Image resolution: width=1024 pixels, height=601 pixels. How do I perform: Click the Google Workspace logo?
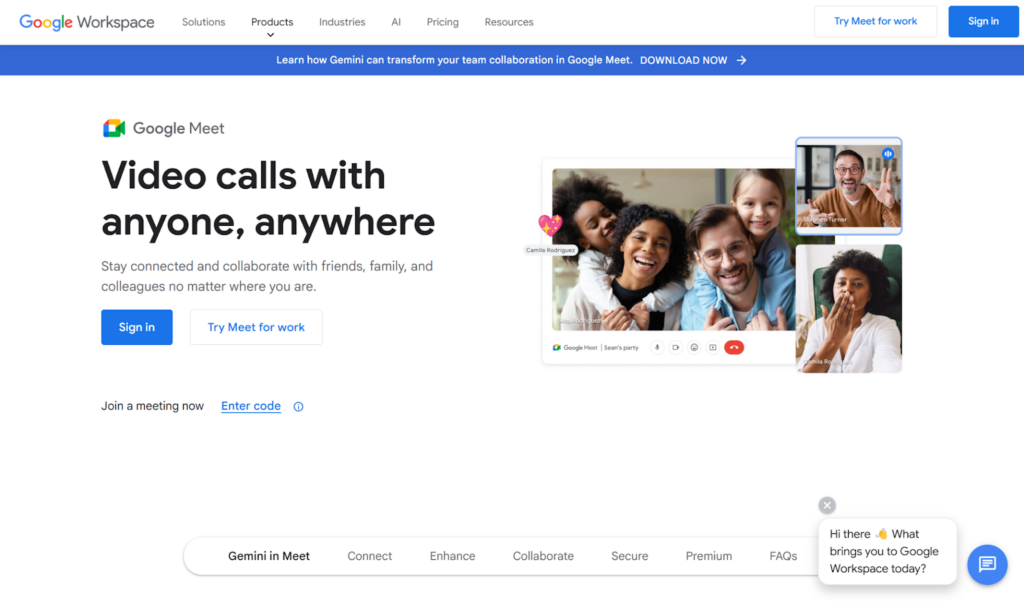pos(87,22)
